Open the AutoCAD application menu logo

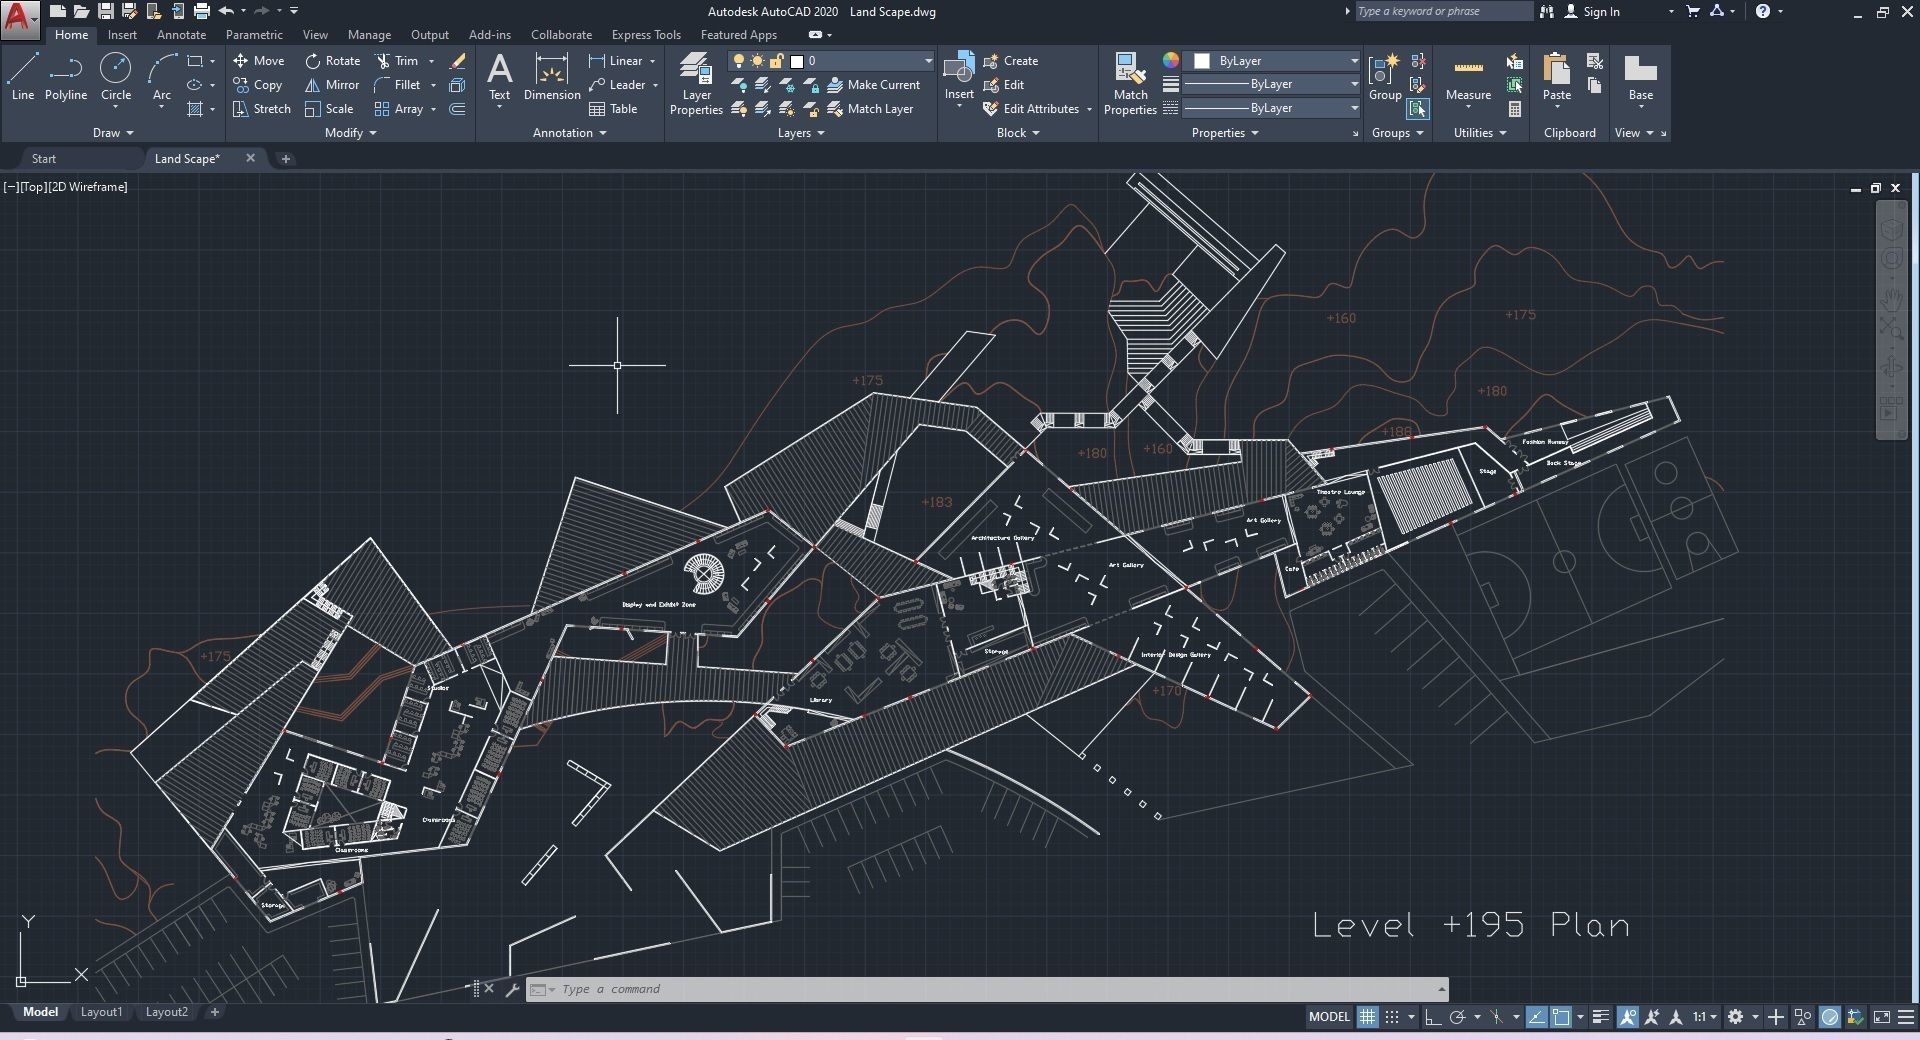pos(20,19)
